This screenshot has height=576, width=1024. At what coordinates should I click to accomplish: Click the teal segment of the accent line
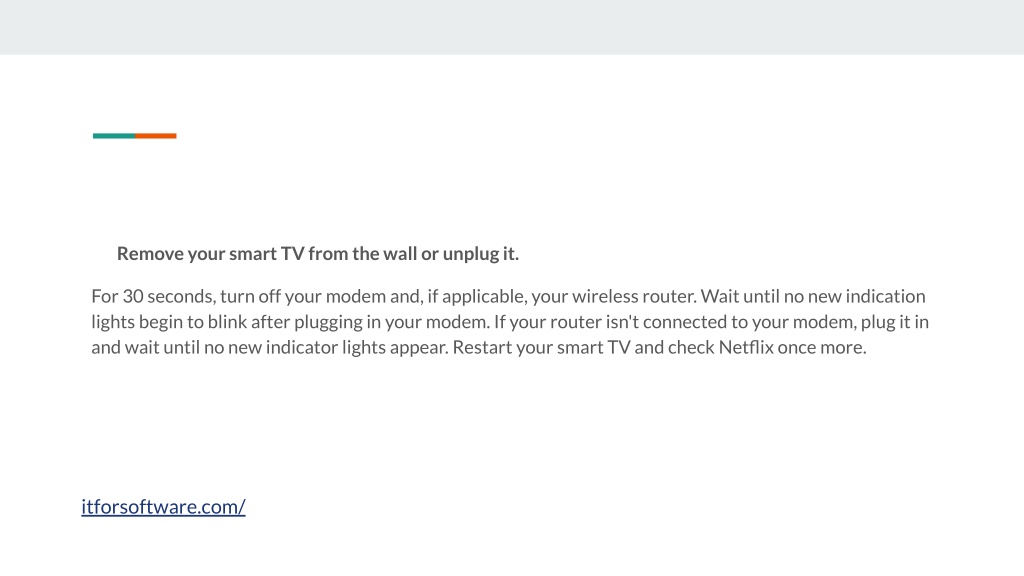click(x=114, y=136)
